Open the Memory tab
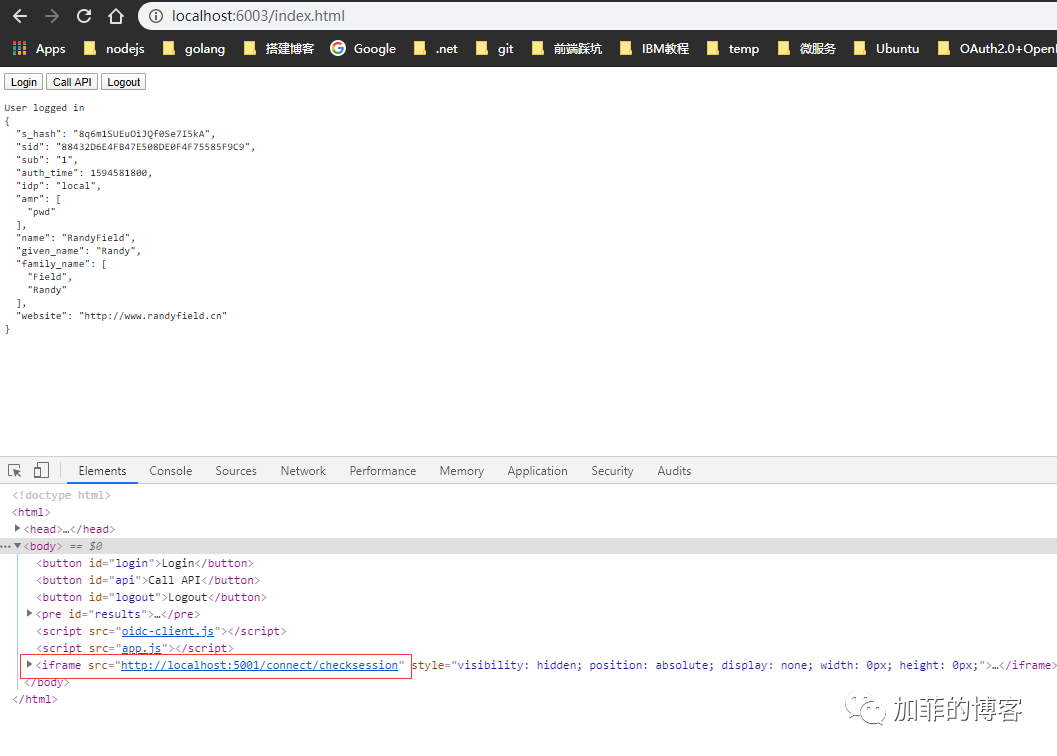Viewport: 1057px width, 756px height. [x=462, y=471]
